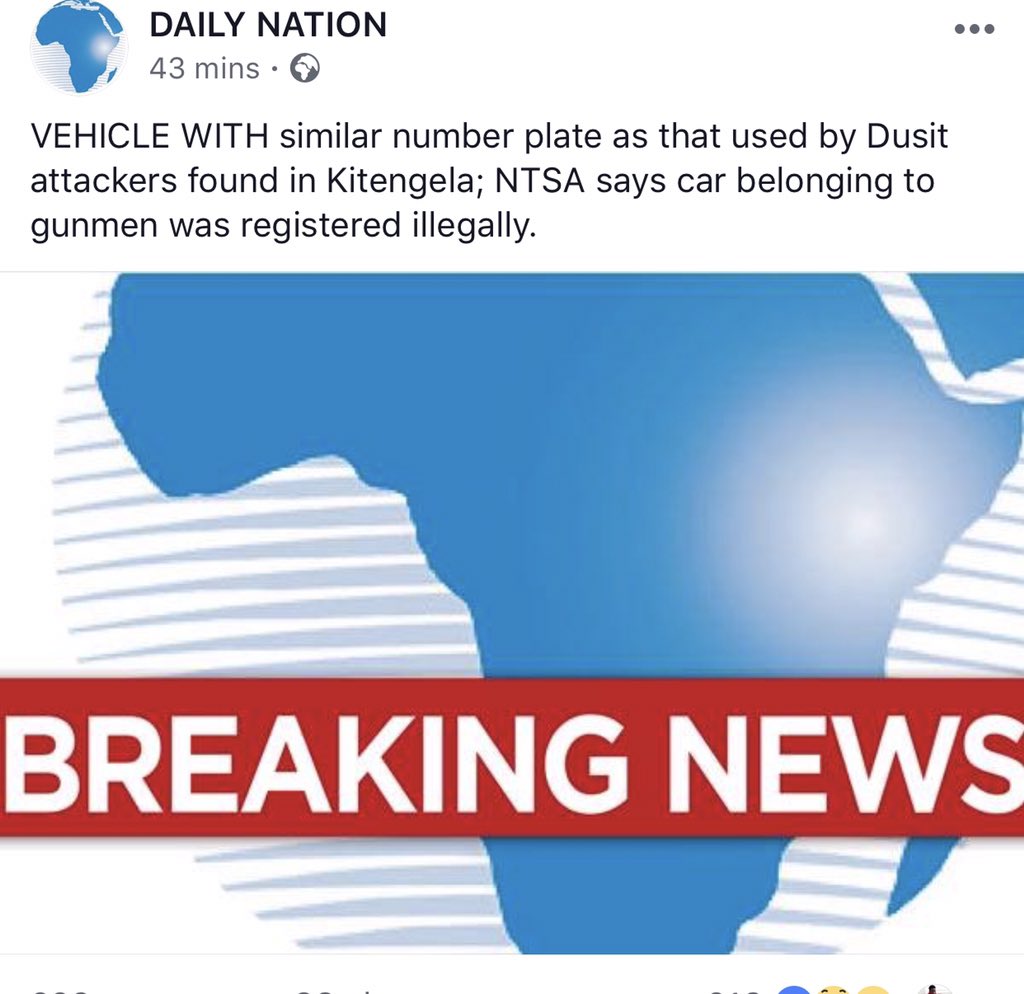The image size is (1024, 994).
Task: Open the Breaking News post image
Action: coord(512,613)
